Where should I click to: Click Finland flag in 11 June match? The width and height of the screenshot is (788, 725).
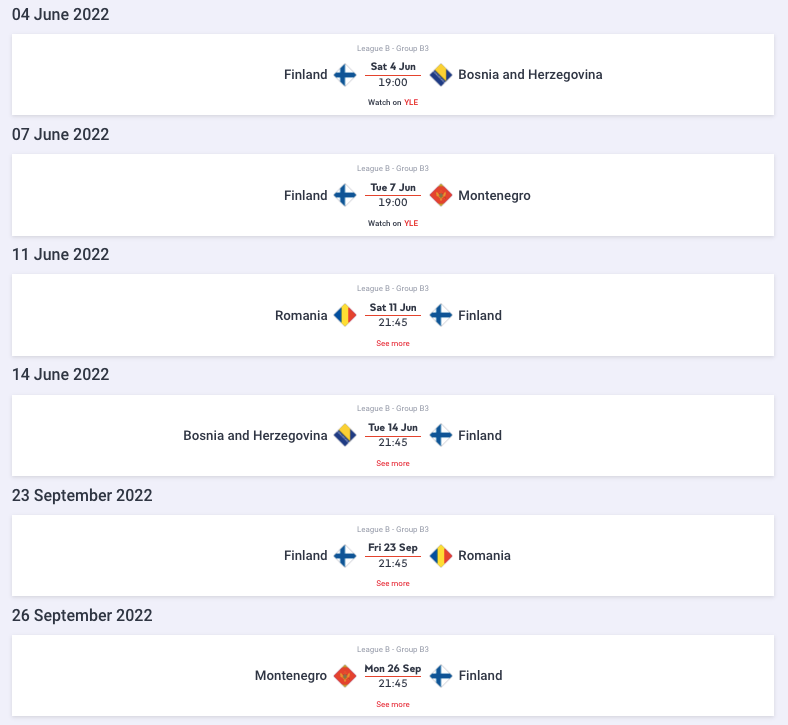pos(441,315)
